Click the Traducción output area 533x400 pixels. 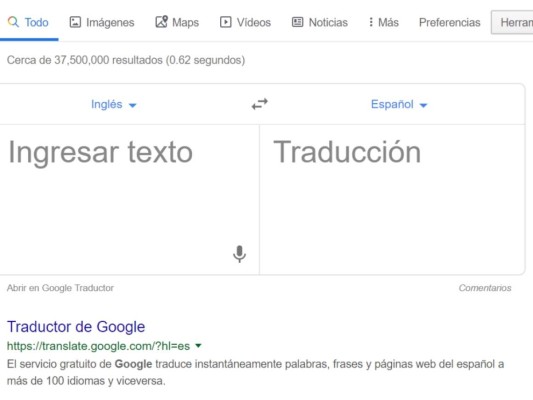click(x=392, y=199)
